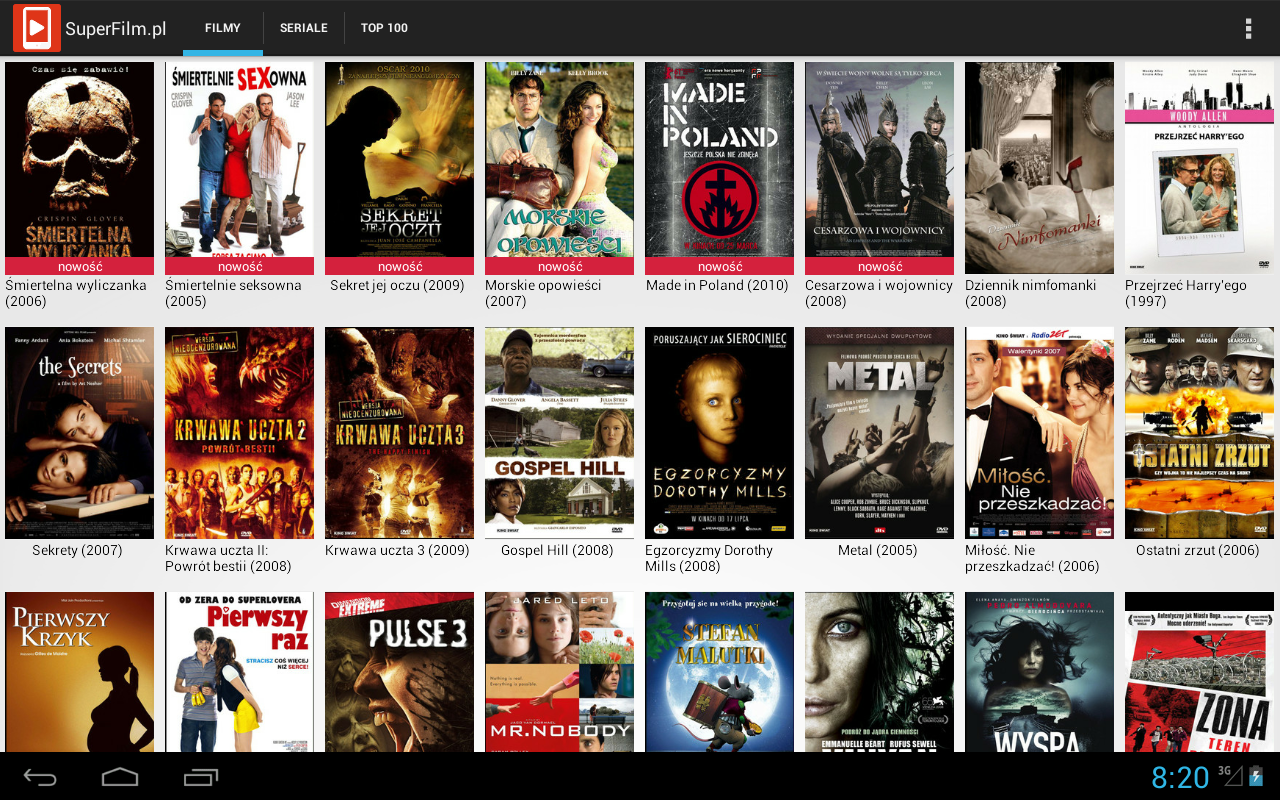
Task: Select title "Przejrzeć Harry'ego (1997)"
Action: coord(1186,293)
